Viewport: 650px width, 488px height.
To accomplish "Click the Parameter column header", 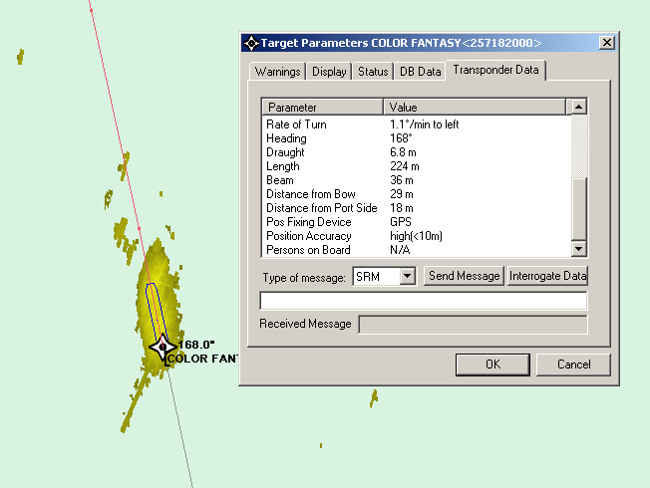I will [x=322, y=107].
